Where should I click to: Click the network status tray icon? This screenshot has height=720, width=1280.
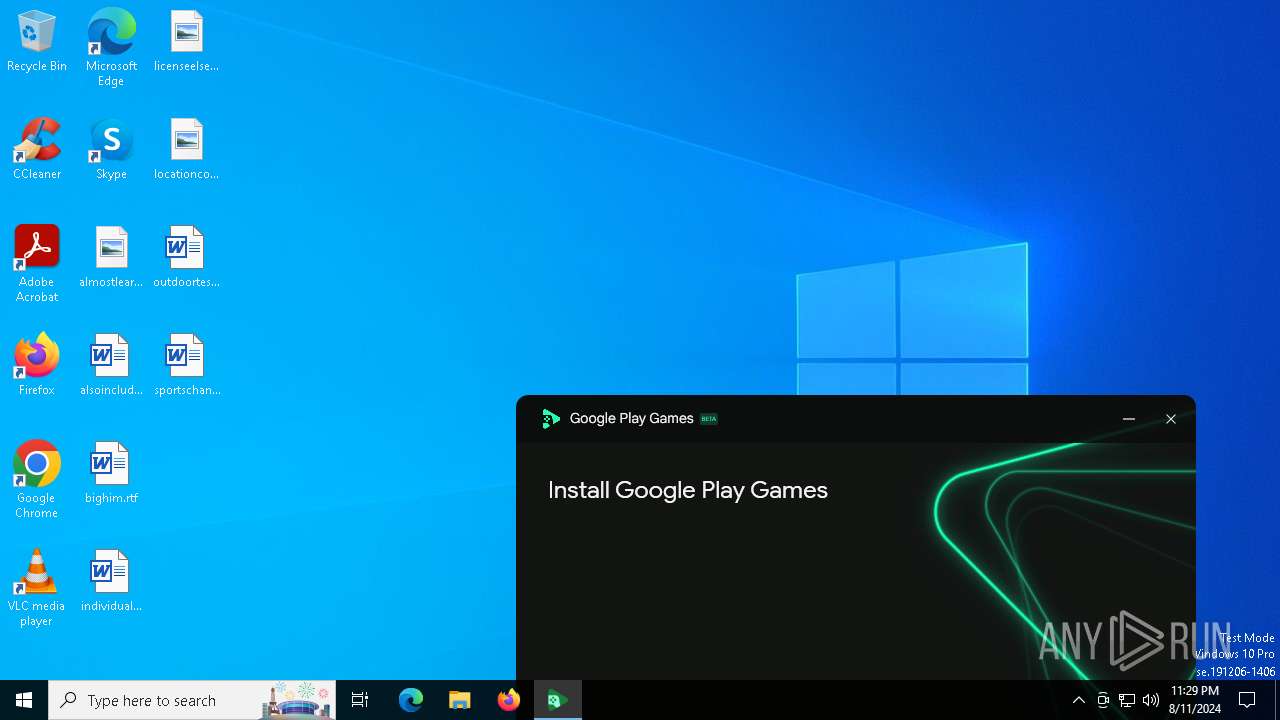(1127, 700)
